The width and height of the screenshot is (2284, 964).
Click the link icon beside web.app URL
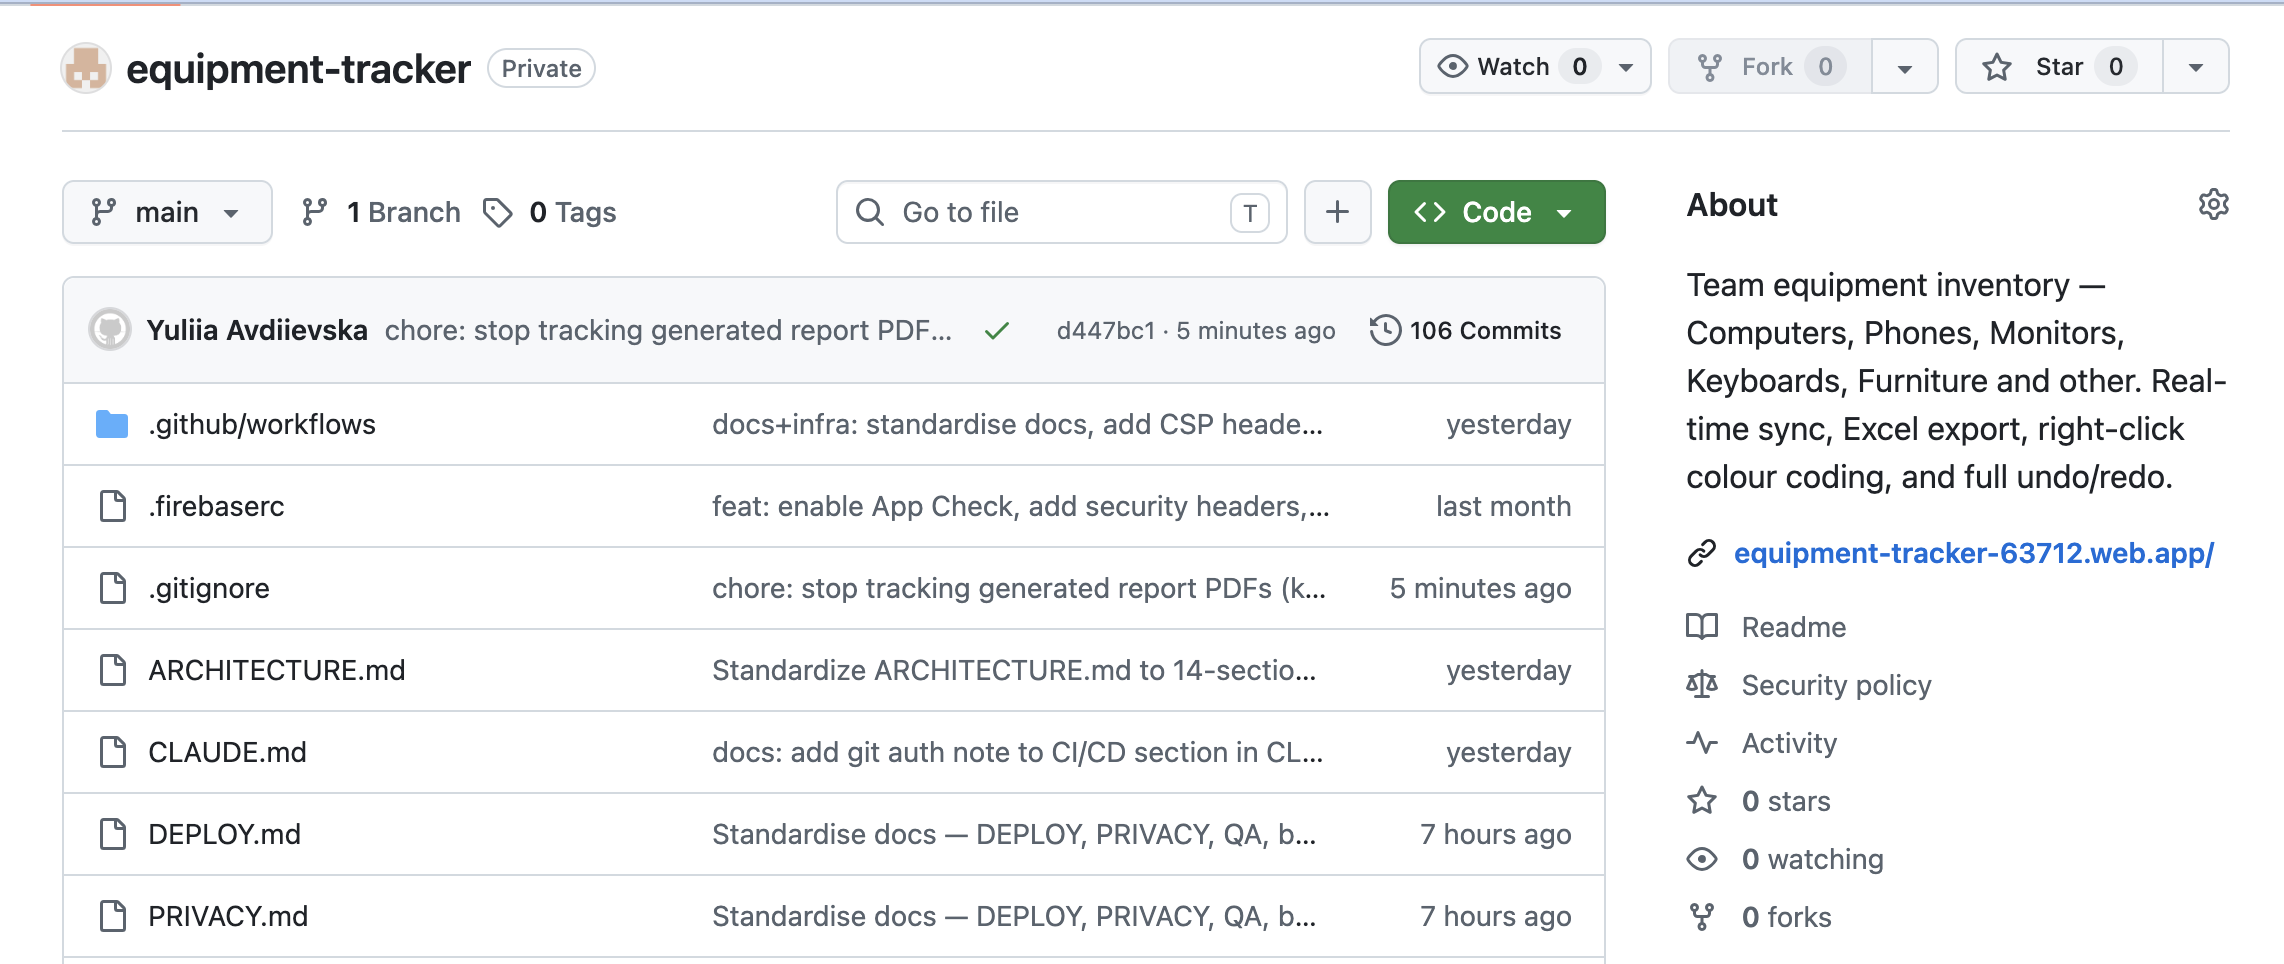[x=1702, y=553]
